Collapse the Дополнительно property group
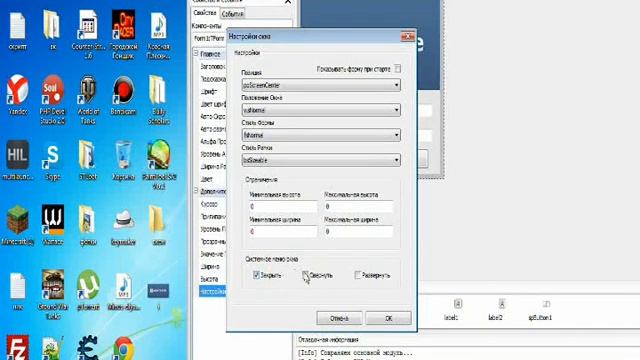This screenshot has width=640, height=360. (x=196, y=191)
